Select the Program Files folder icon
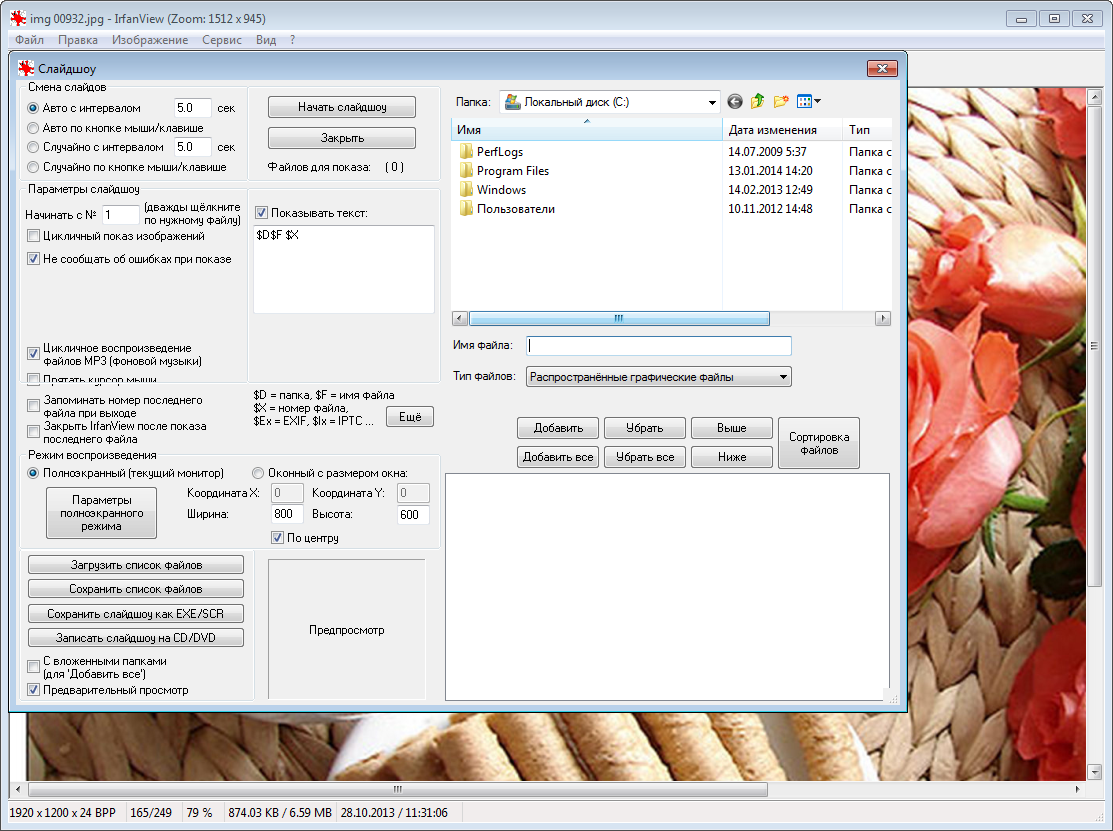Viewport: 1113px width, 831px height. tap(466, 171)
